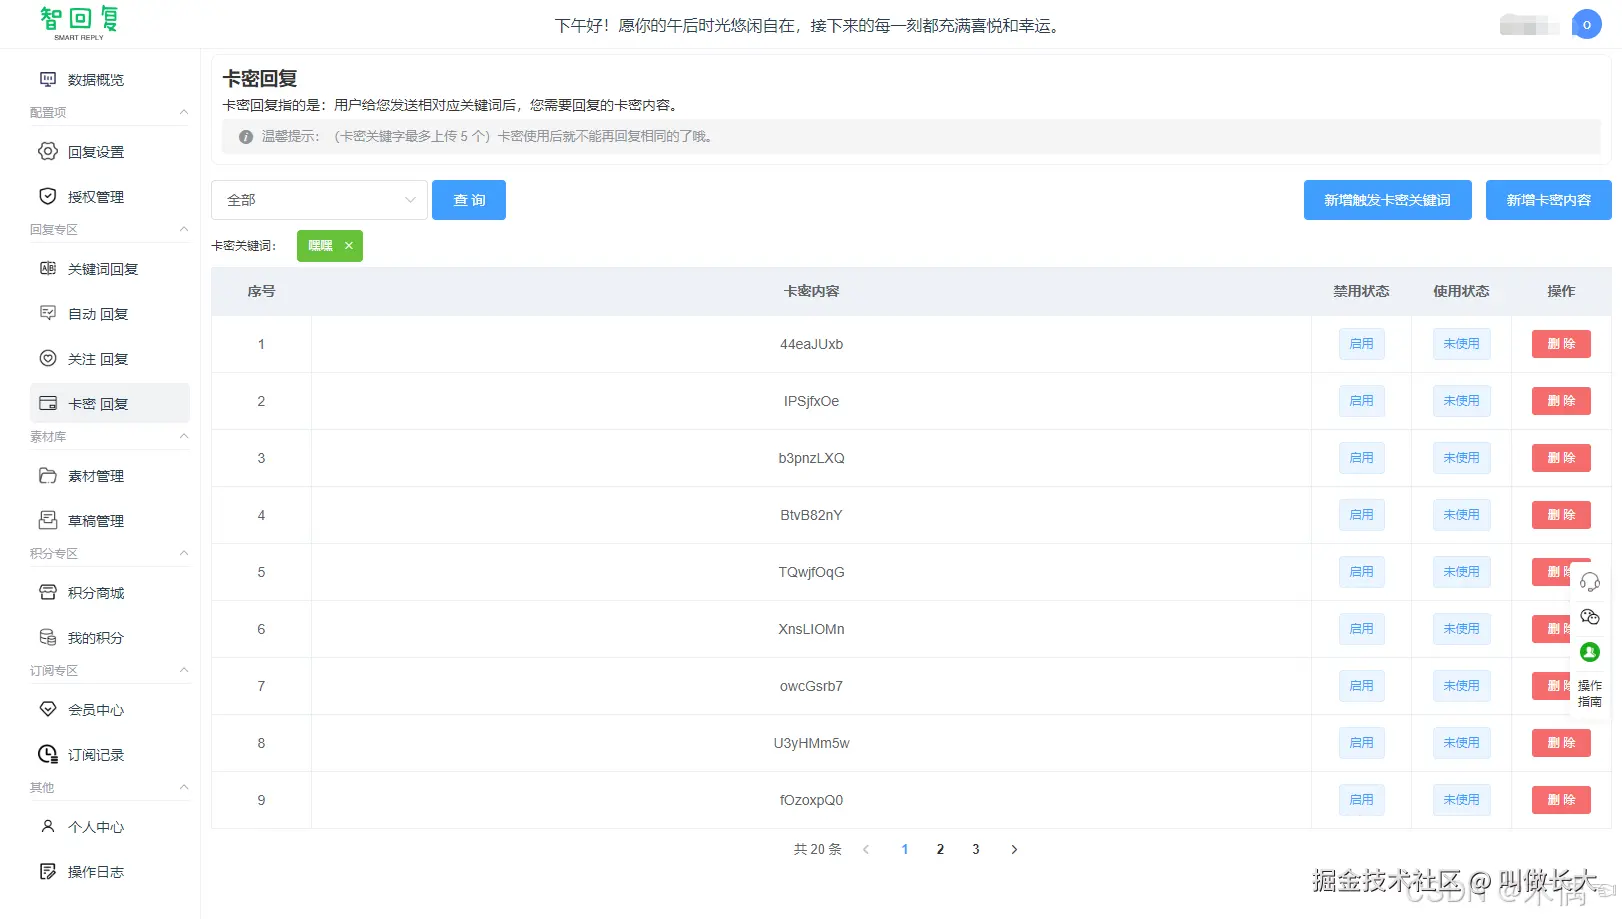Enable the 启用 toggle for 44eaJUxb
This screenshot has height=919, width=1622.
[x=1360, y=343]
